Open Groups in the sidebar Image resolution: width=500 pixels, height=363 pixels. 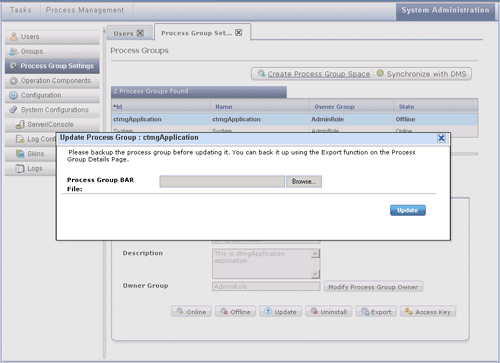click(x=52, y=51)
